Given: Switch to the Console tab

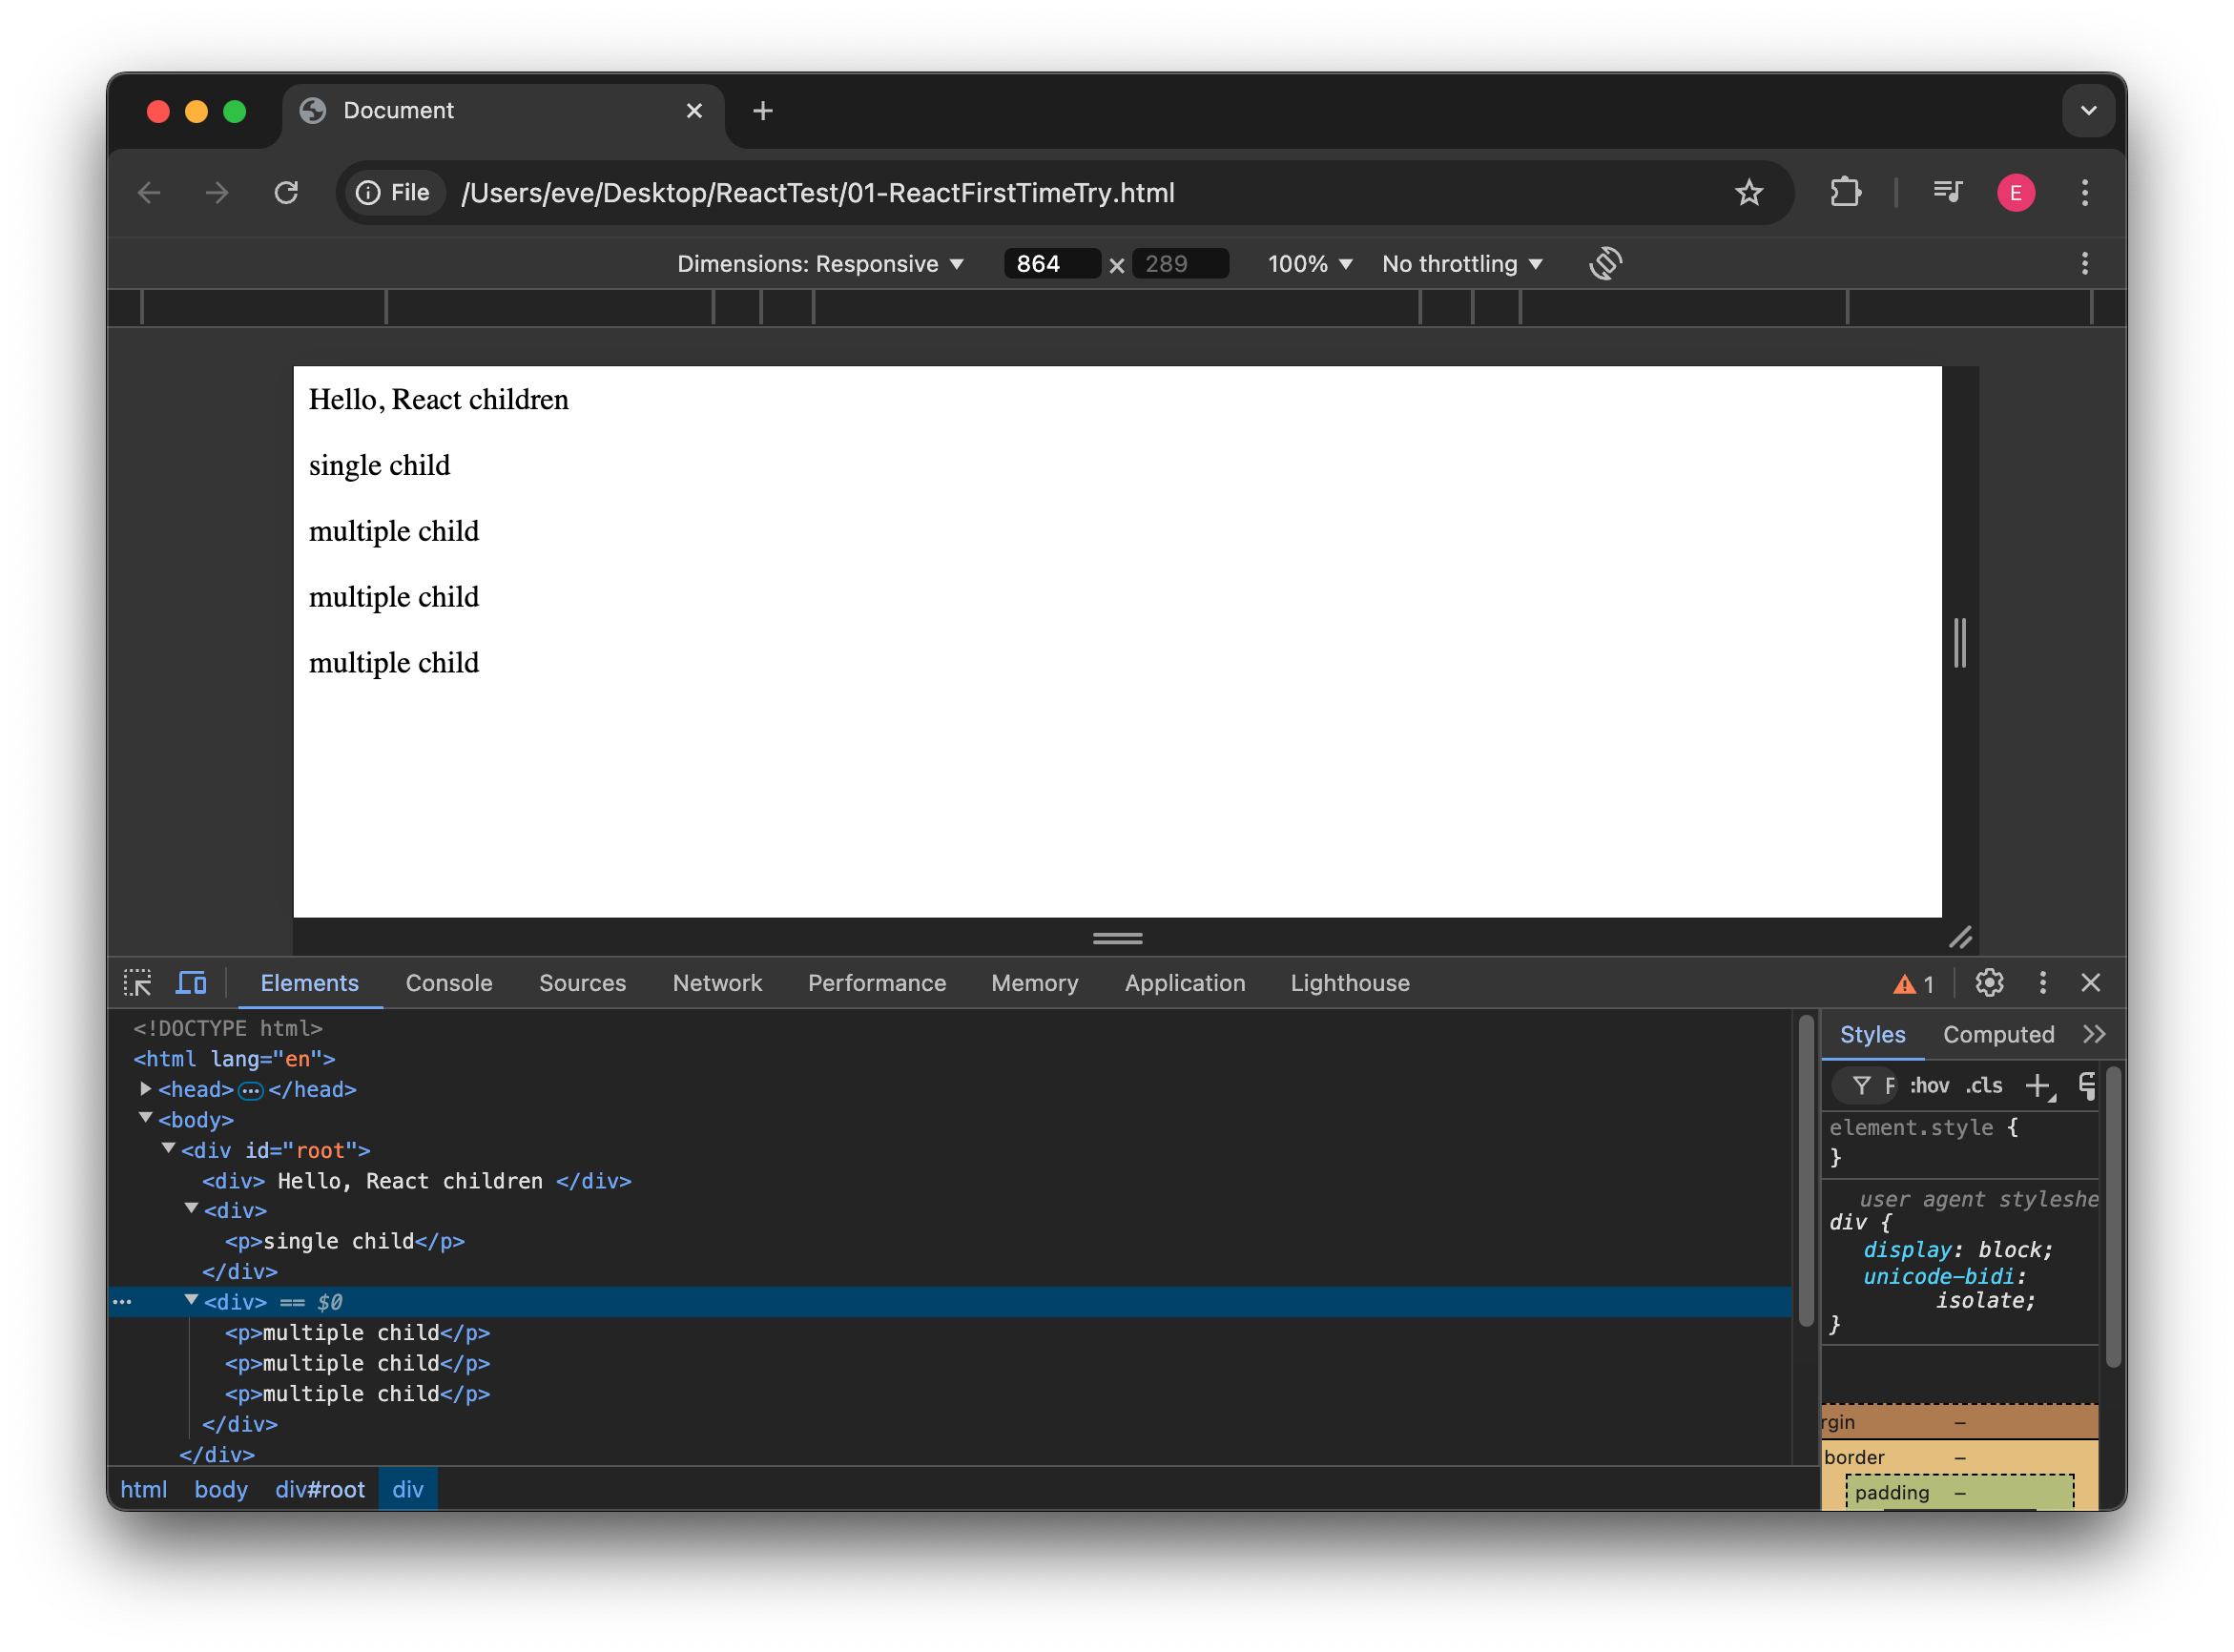Looking at the screenshot, I should point(448,983).
